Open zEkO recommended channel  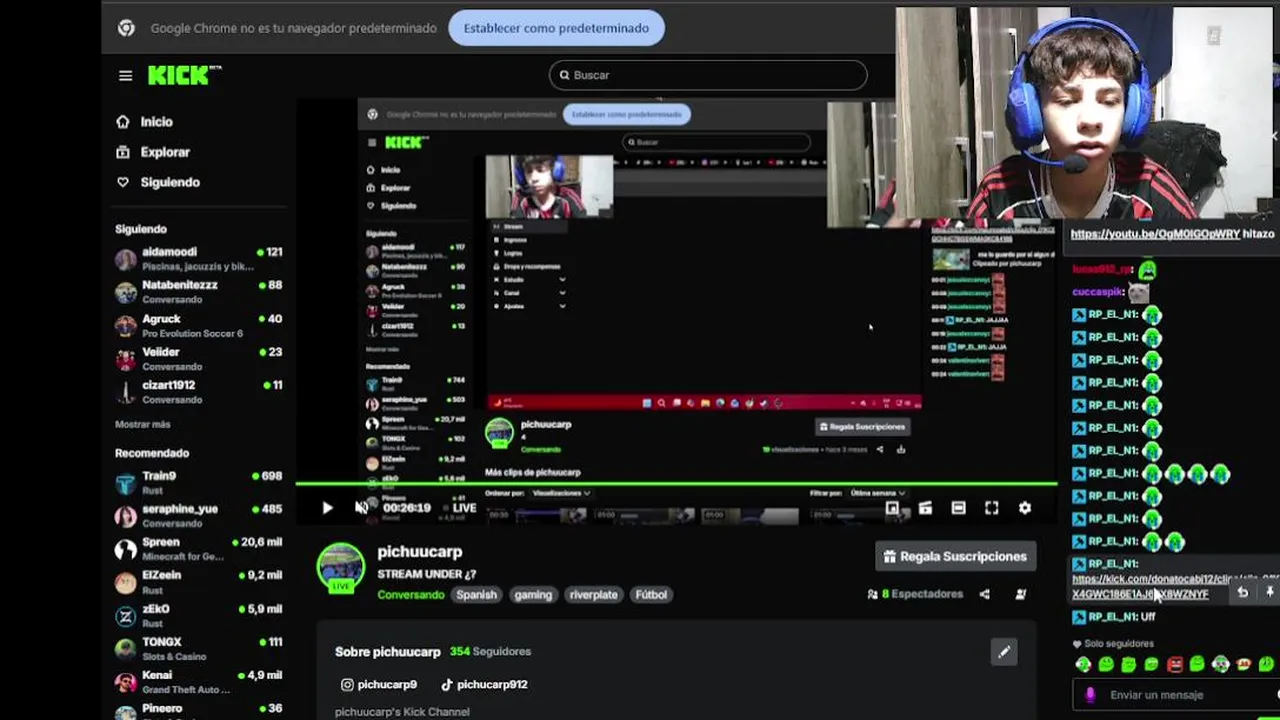(199, 615)
